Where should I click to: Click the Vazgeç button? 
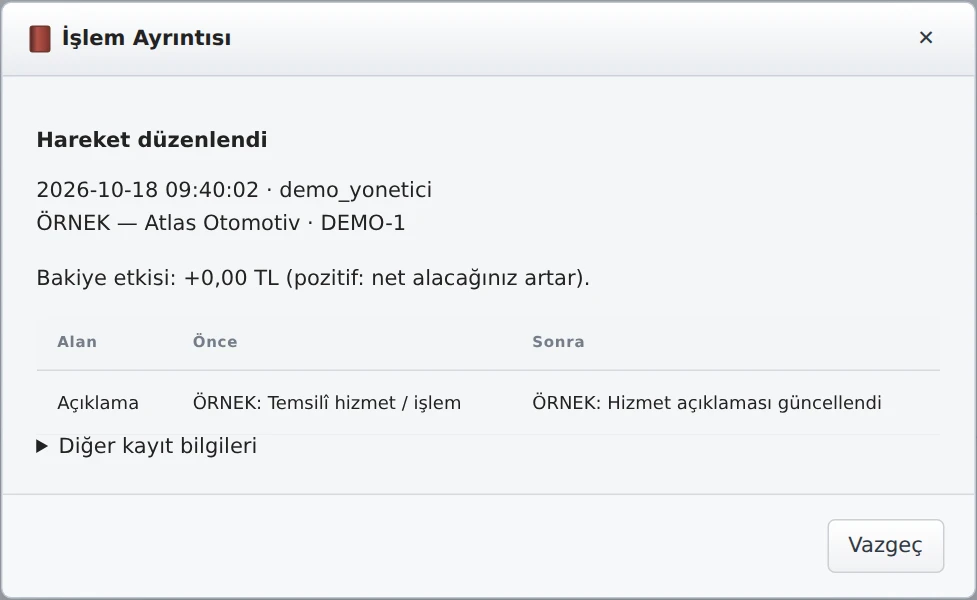point(885,545)
